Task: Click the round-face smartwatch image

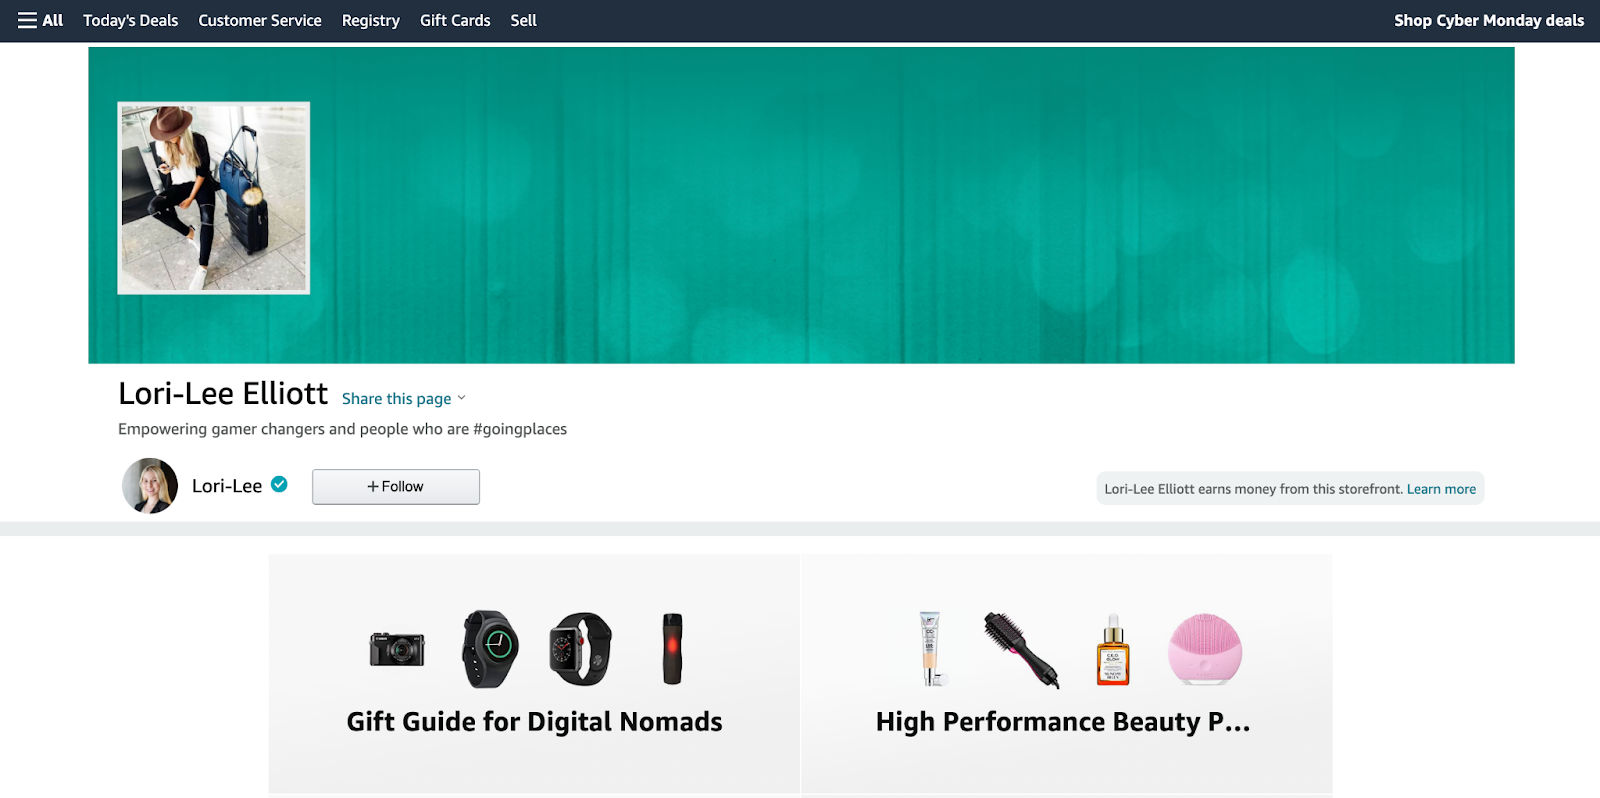Action: coord(490,649)
